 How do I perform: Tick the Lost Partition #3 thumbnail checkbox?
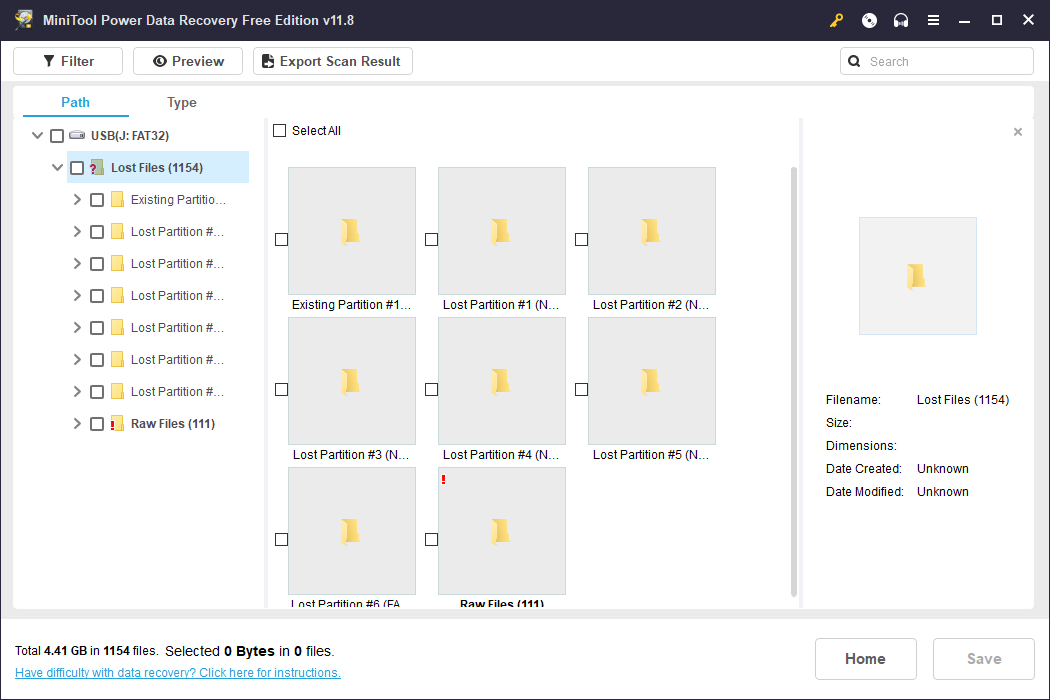[281, 390]
